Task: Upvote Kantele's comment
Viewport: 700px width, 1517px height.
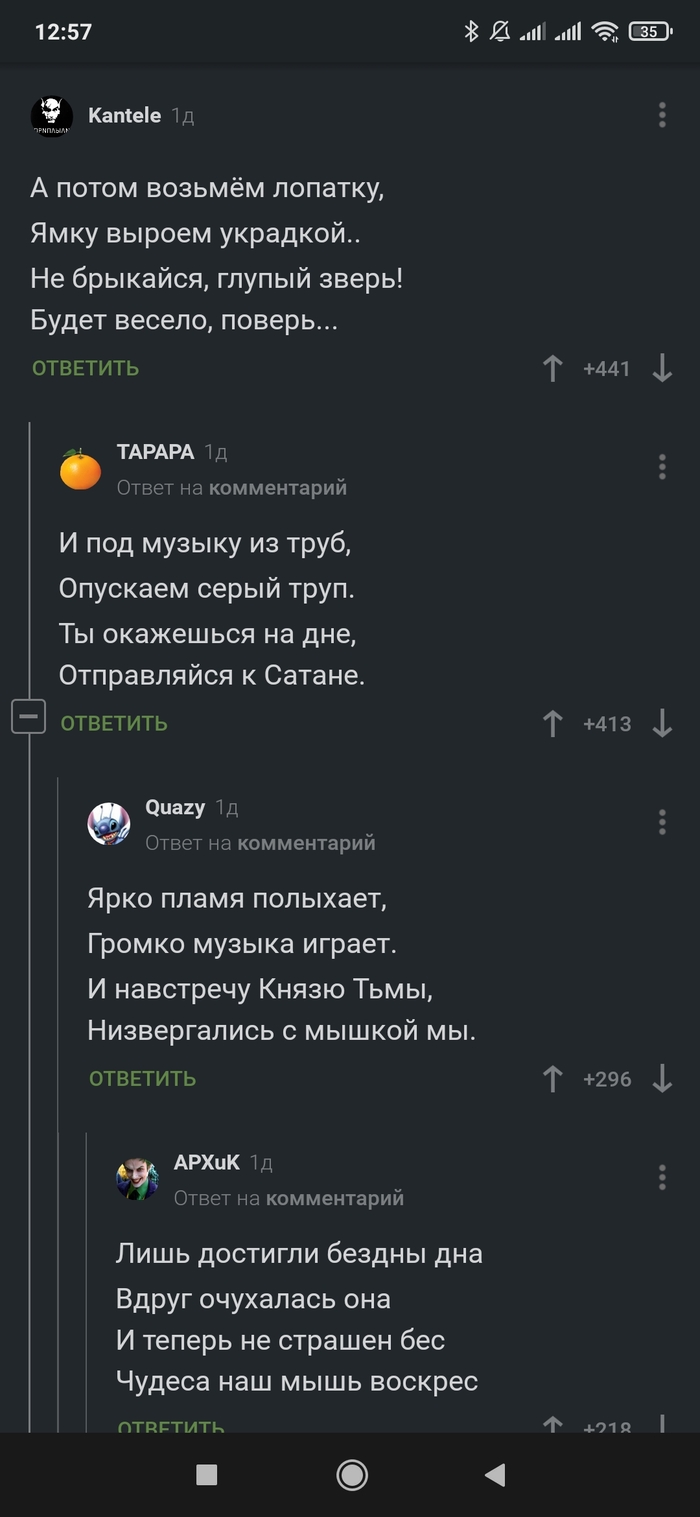Action: (x=552, y=369)
